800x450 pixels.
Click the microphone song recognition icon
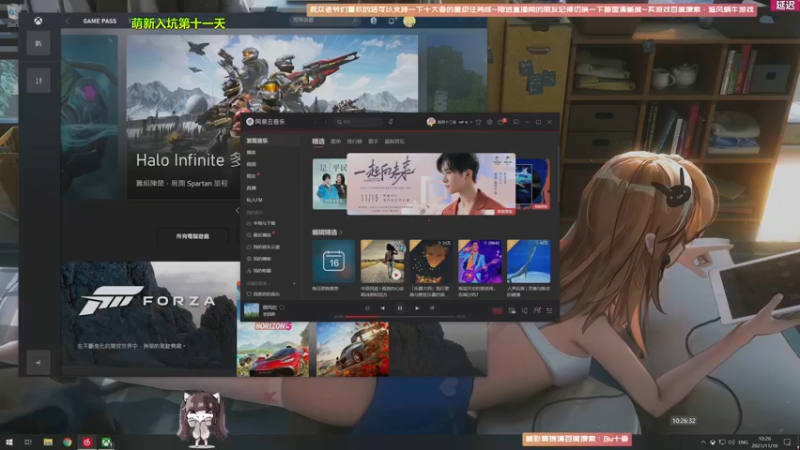tap(390, 122)
